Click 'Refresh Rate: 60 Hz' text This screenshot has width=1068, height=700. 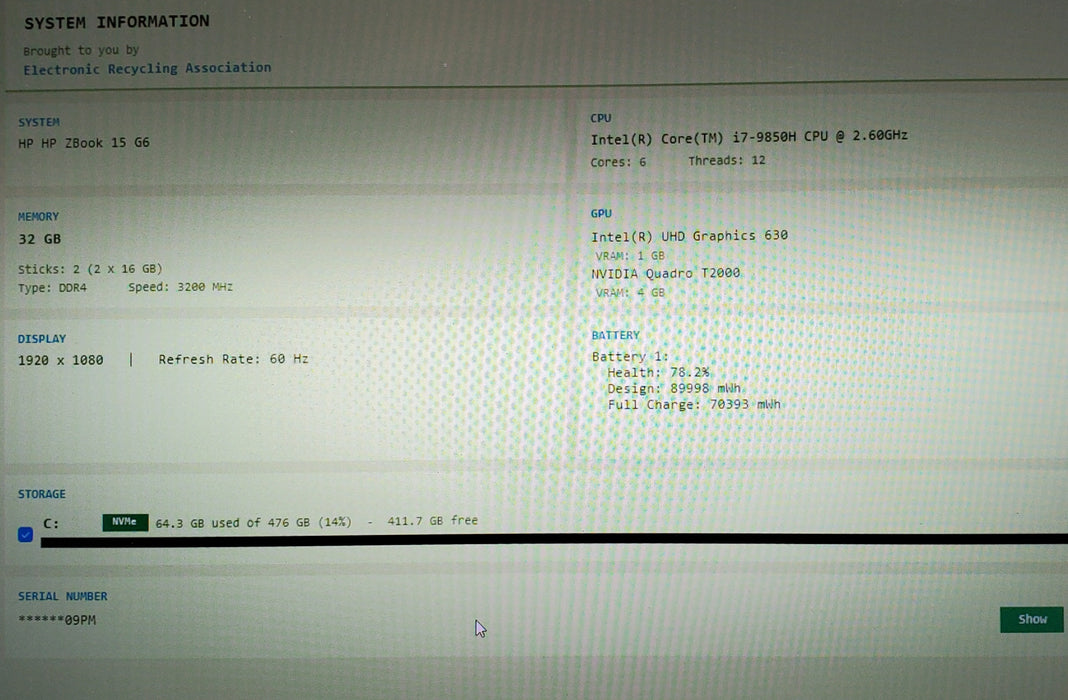234,359
